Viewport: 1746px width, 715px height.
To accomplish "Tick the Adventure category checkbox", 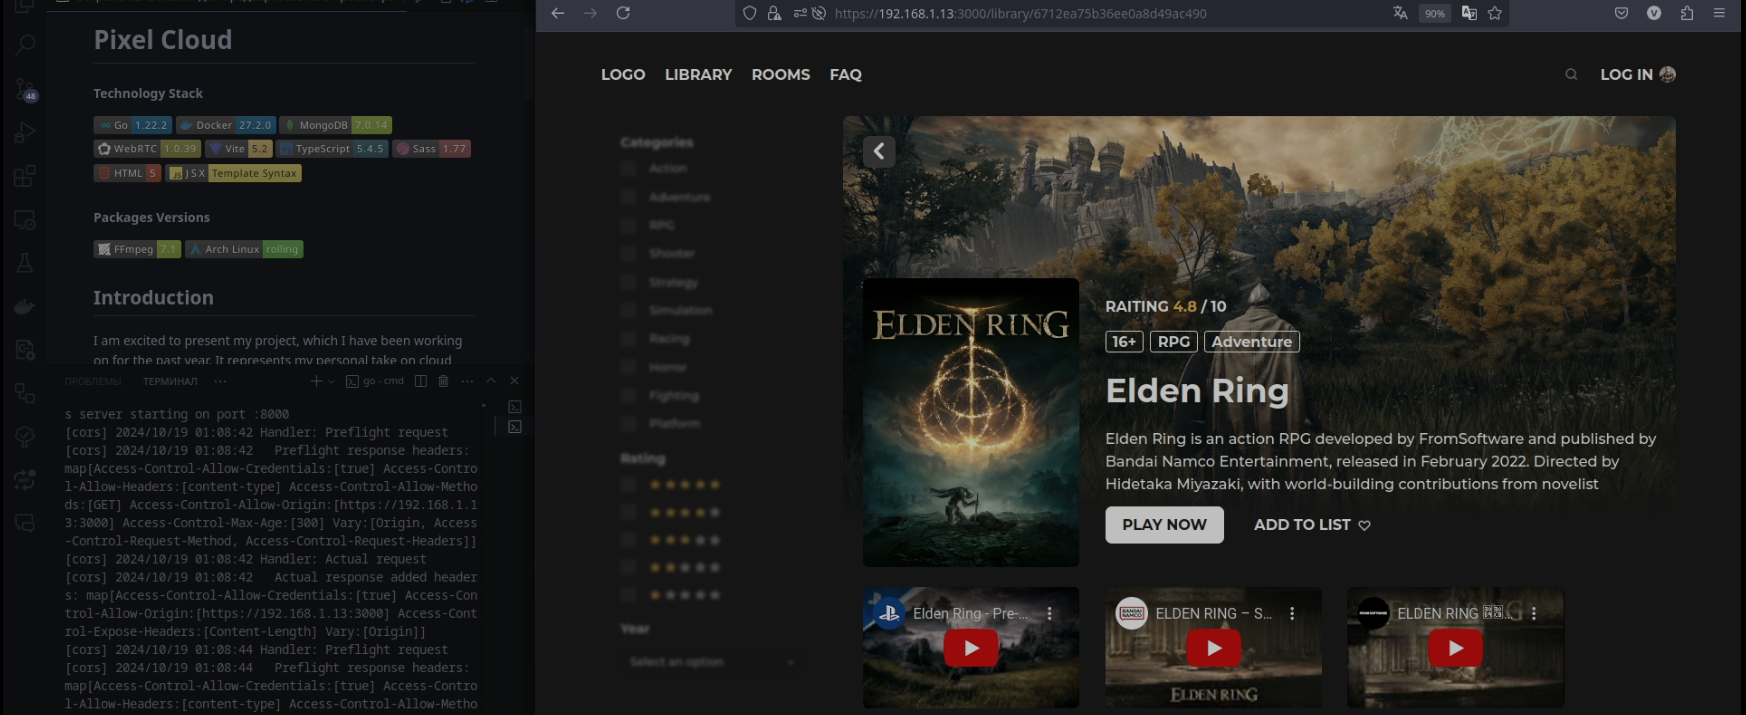I will [628, 197].
